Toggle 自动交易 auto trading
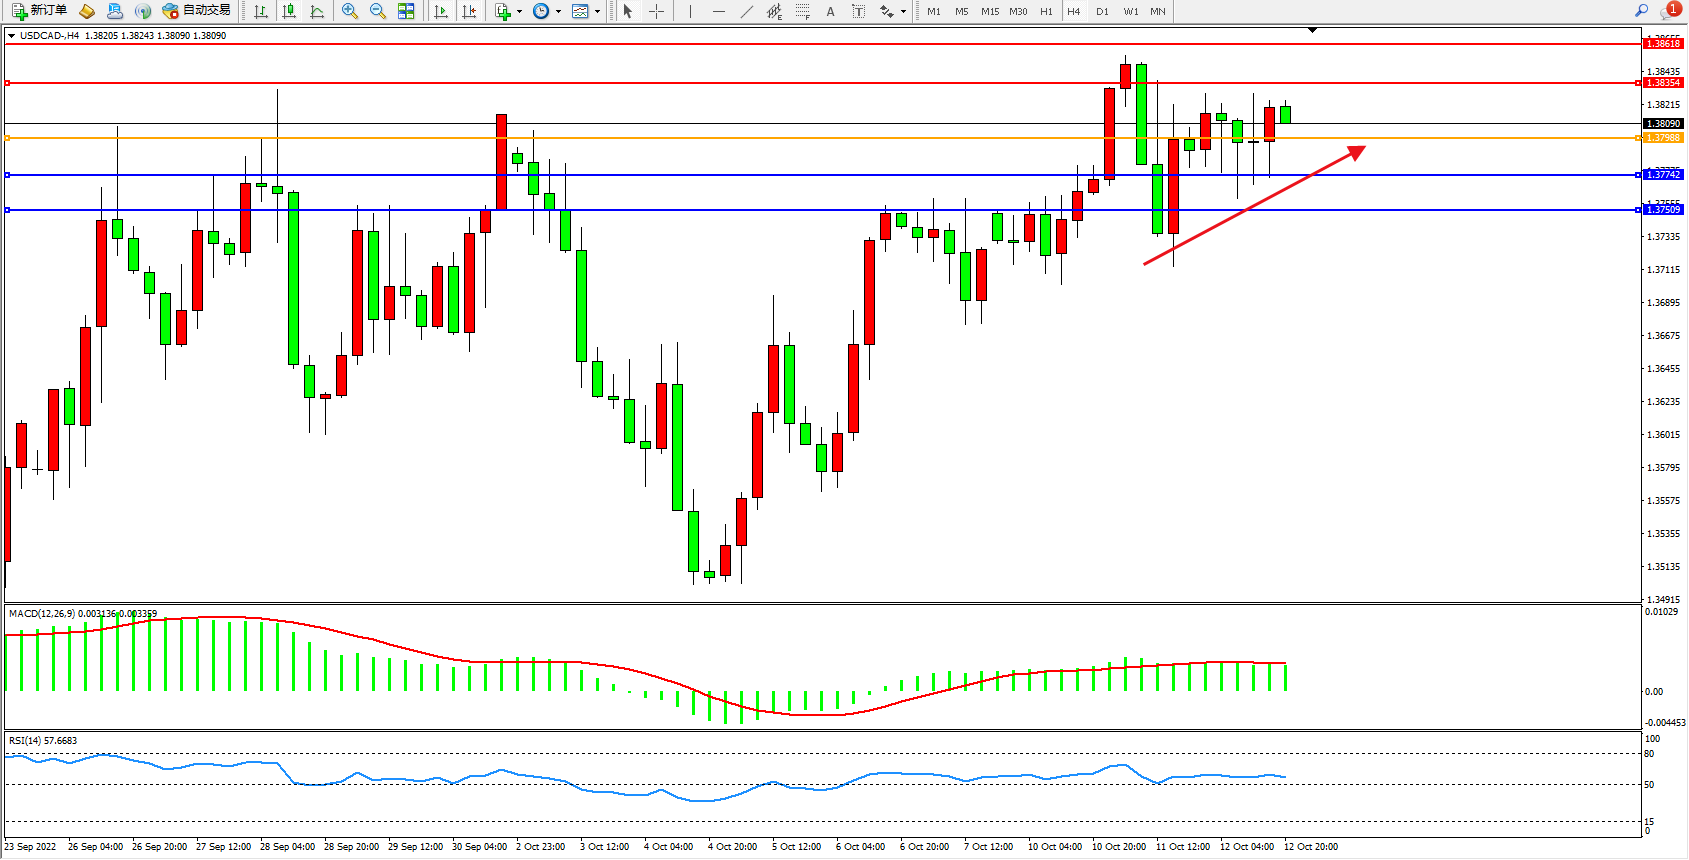The width and height of the screenshot is (1689, 860). pyautogui.click(x=197, y=11)
